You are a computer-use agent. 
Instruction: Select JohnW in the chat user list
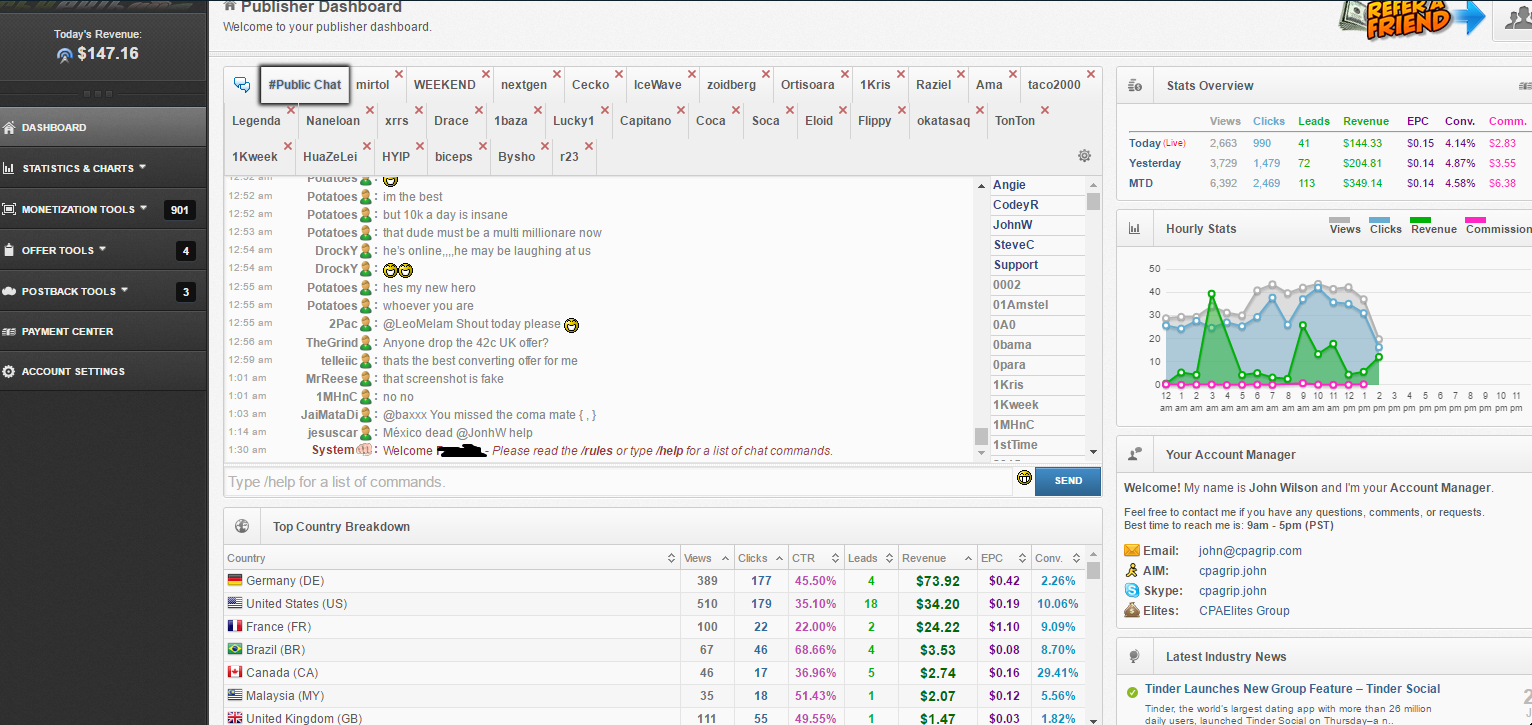click(x=1013, y=225)
